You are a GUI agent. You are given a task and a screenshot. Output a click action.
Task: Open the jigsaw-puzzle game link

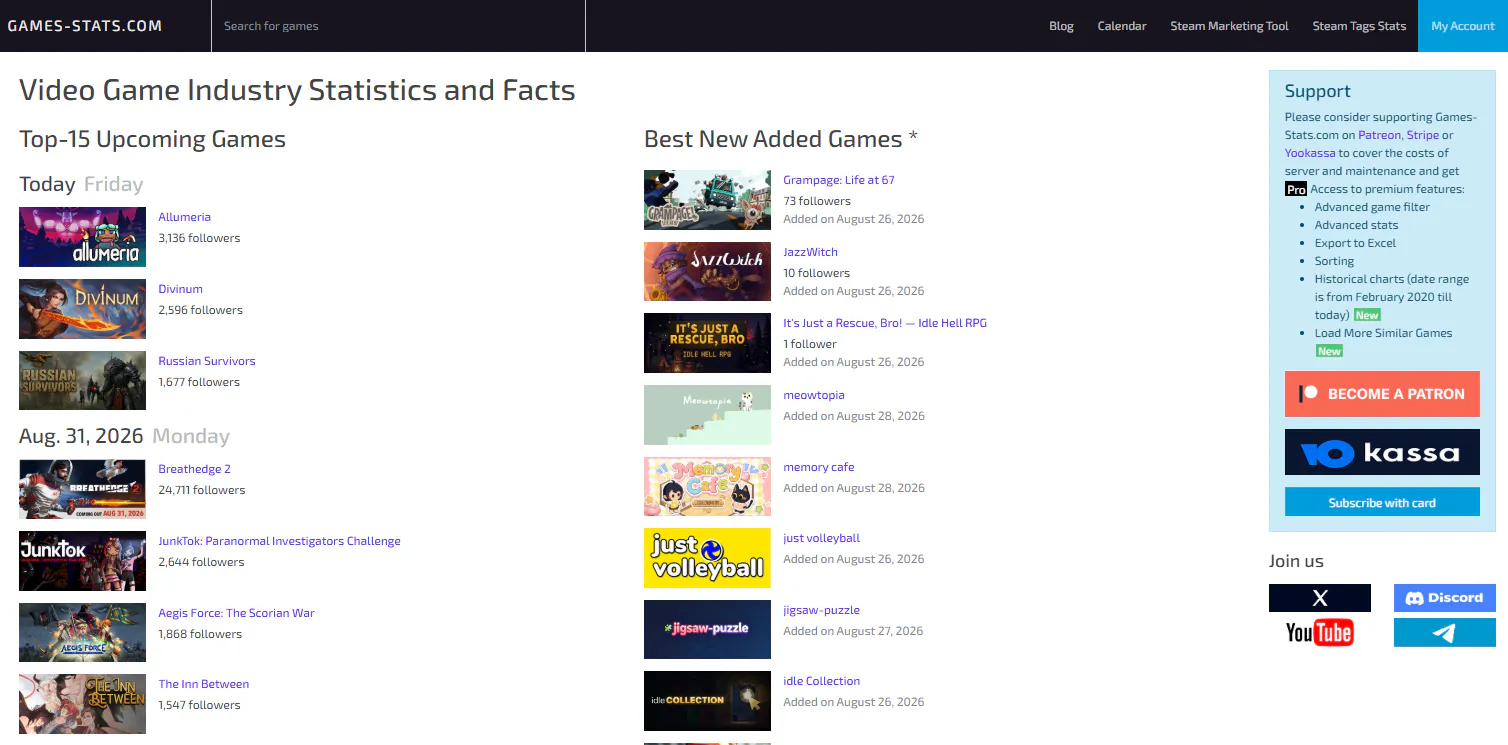coord(821,610)
